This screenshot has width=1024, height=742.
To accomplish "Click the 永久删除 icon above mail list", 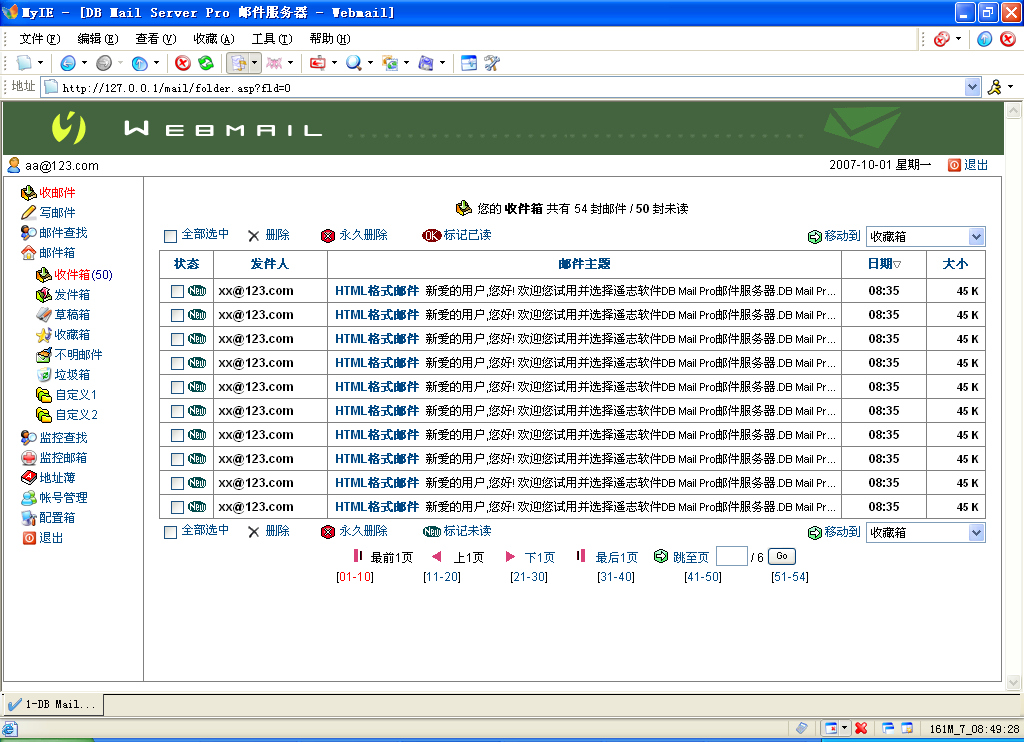I will (328, 236).
